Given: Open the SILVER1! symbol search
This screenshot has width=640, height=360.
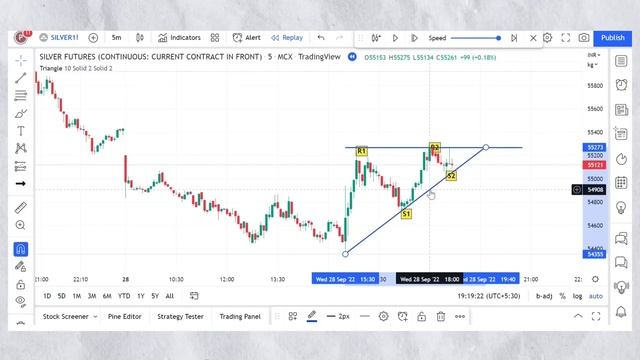Looking at the screenshot, I should 59,38.
